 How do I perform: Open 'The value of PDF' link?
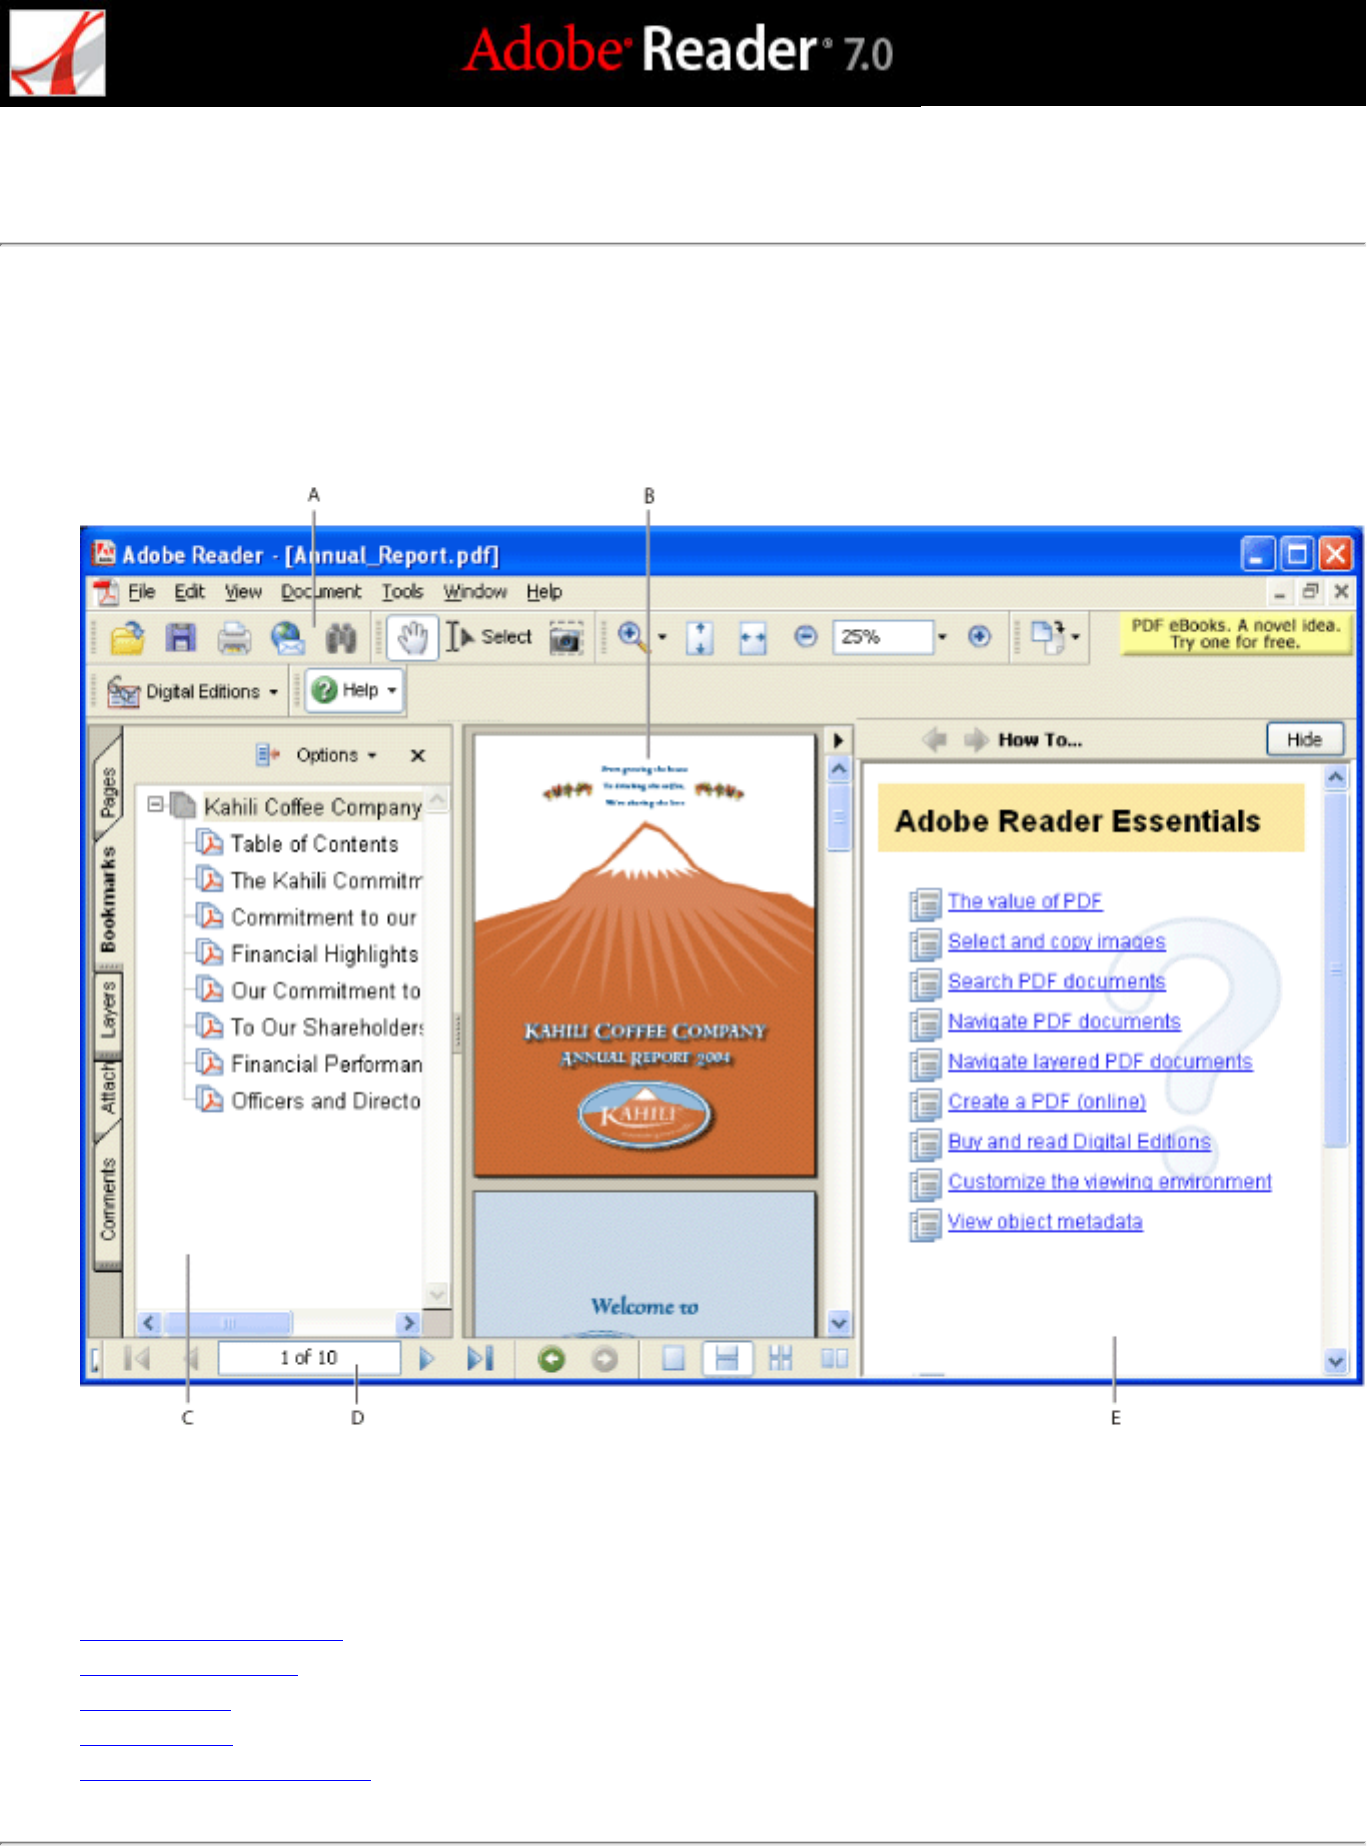click(x=1025, y=901)
